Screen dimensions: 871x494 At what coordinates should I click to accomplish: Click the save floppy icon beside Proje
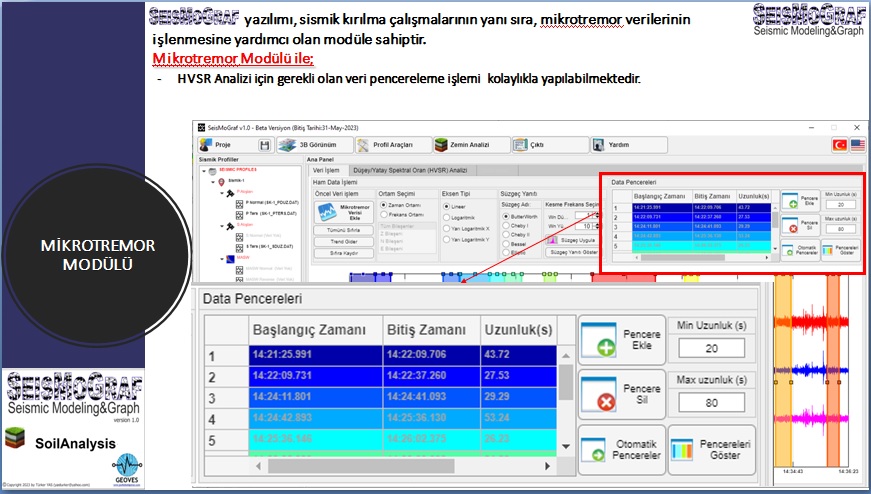pyautogui.click(x=265, y=145)
